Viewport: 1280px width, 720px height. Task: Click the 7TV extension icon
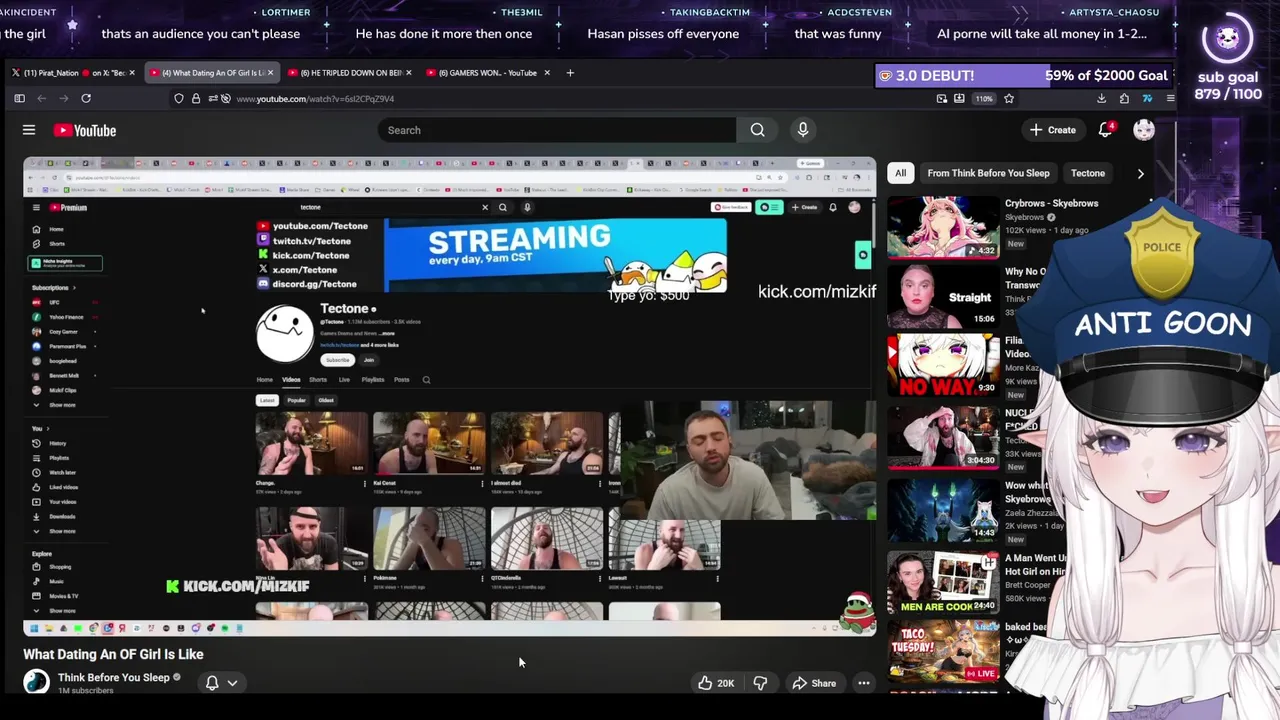click(x=1147, y=98)
